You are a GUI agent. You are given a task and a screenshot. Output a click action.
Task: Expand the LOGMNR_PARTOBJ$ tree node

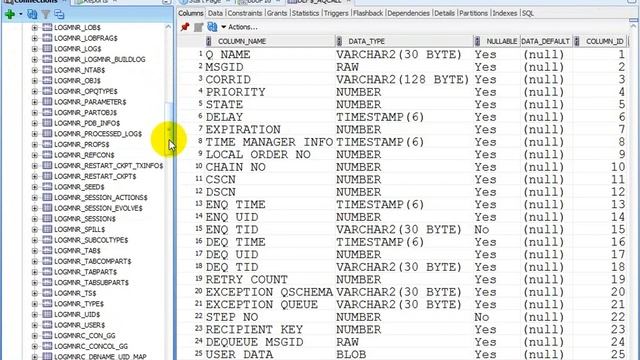[35, 113]
